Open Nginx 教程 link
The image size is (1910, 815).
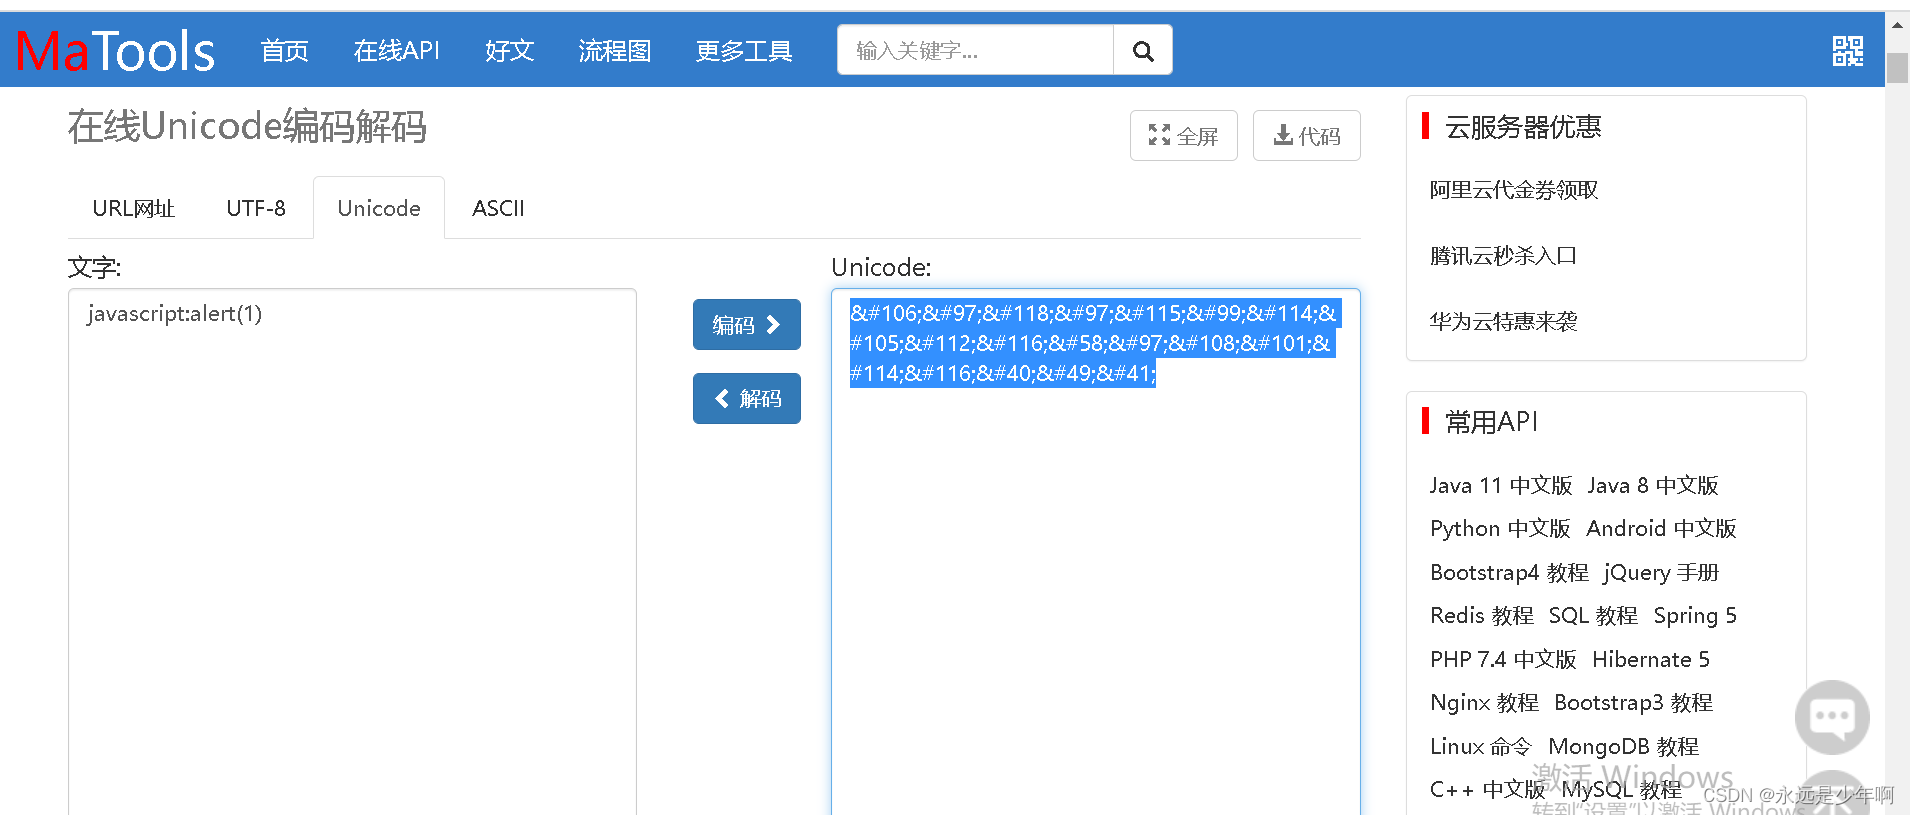(1484, 702)
